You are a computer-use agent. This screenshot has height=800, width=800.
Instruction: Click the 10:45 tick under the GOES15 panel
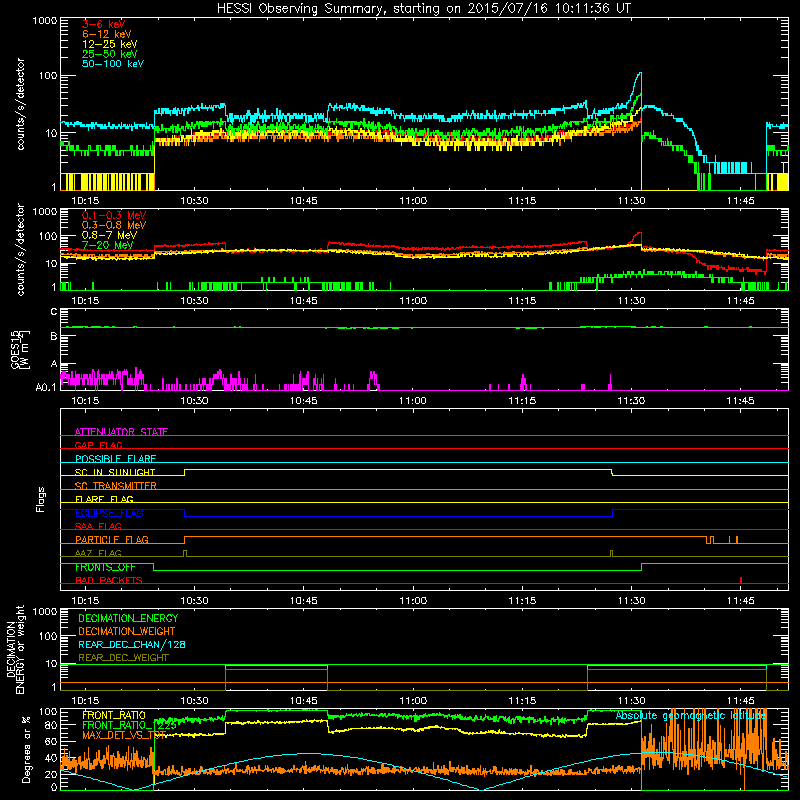[x=304, y=401]
